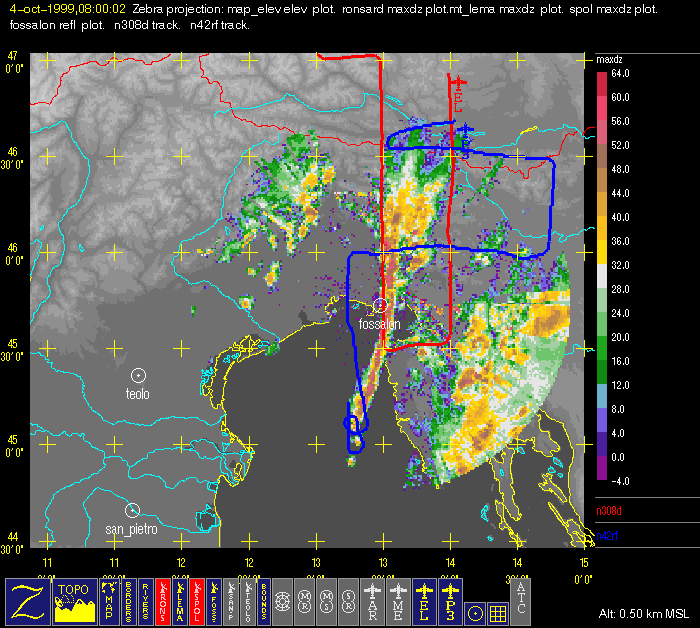Click the ATC tower icon
700x628 pixels.
[521, 601]
